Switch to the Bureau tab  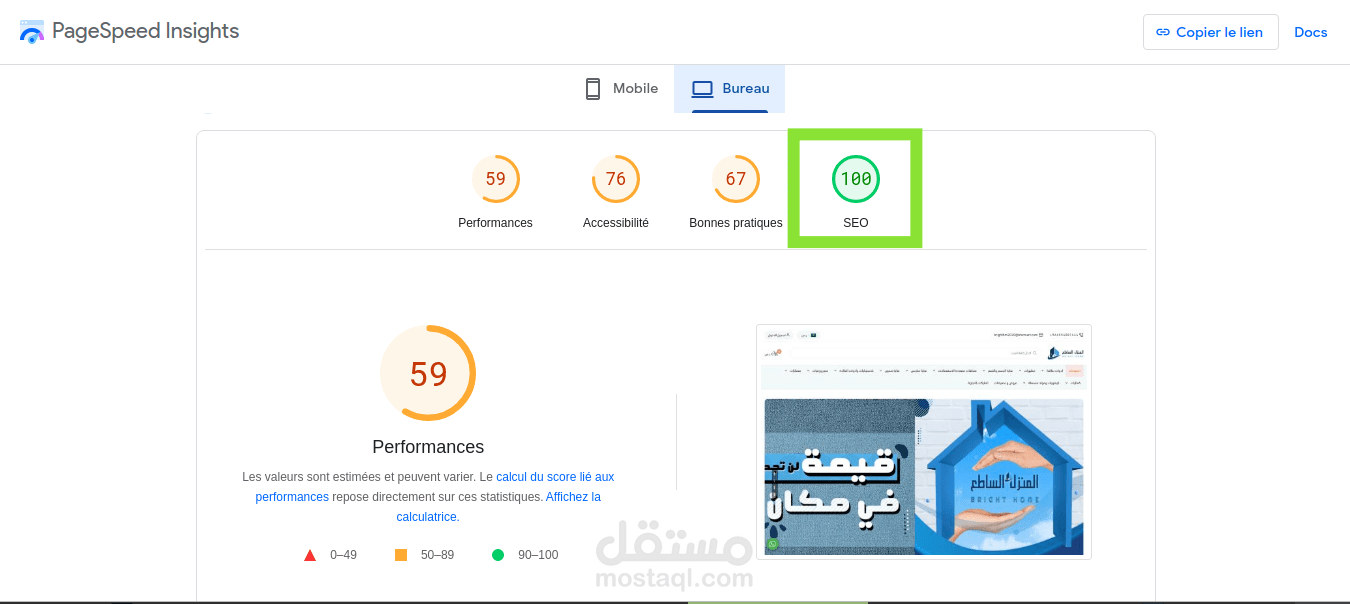[730, 89]
